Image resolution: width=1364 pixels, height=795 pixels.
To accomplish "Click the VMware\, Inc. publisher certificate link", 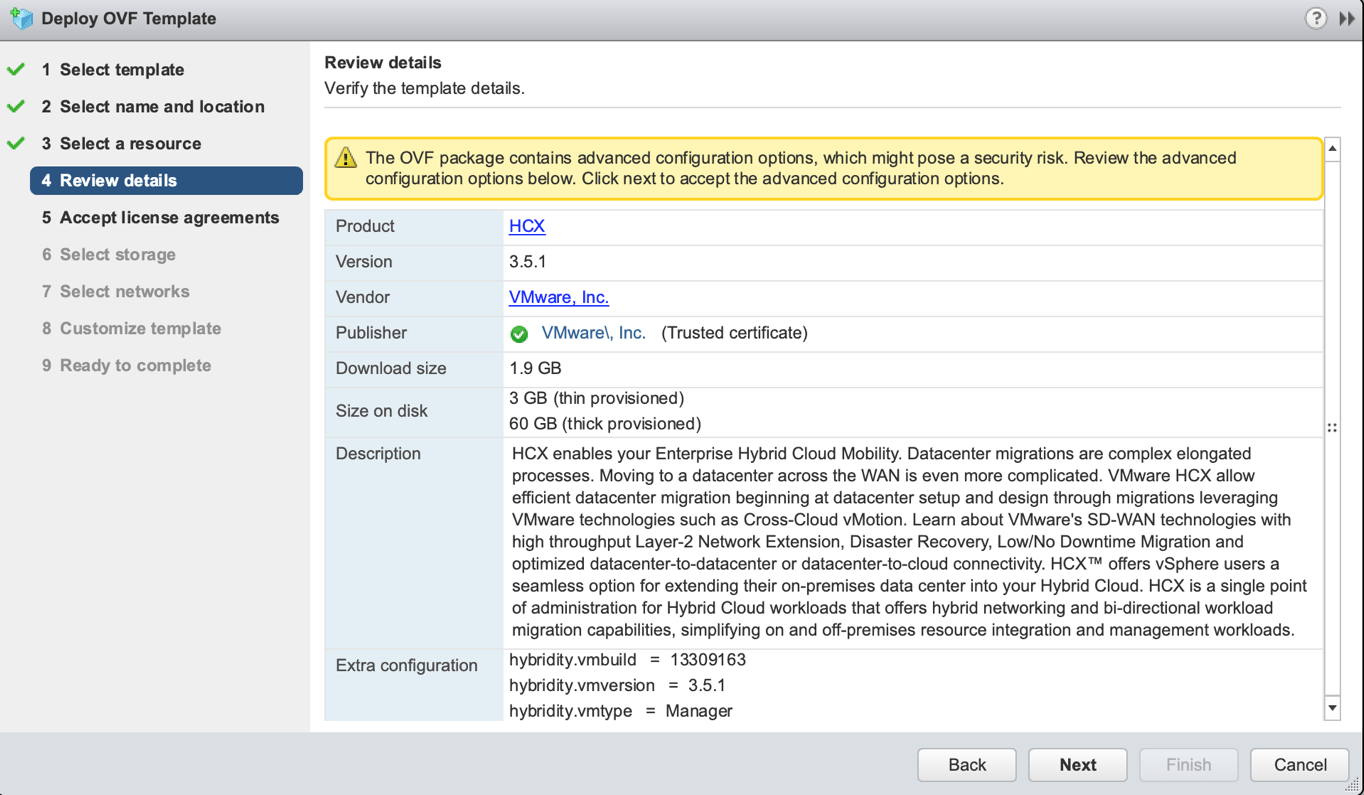I will tap(594, 333).
